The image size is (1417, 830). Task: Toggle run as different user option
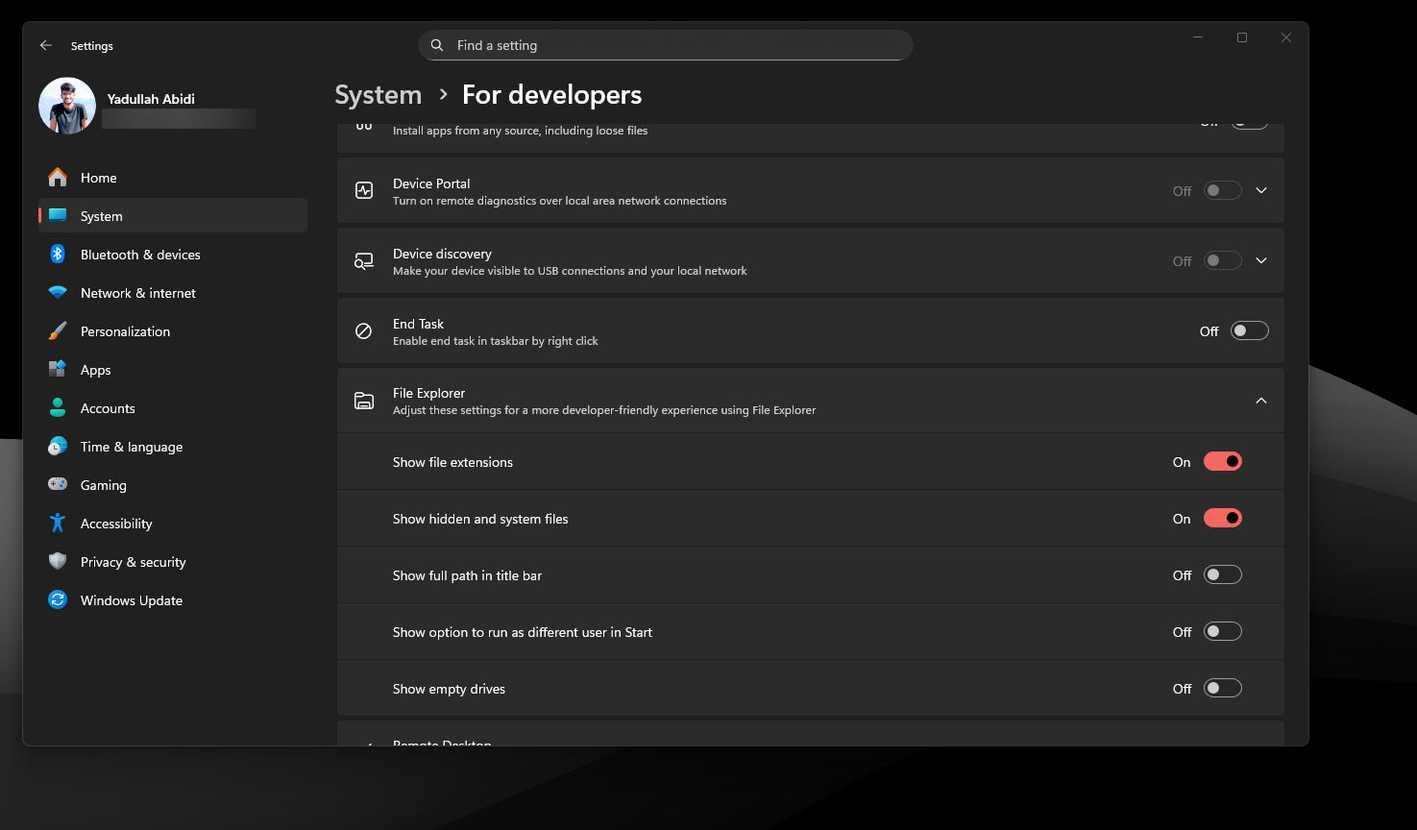1222,632
